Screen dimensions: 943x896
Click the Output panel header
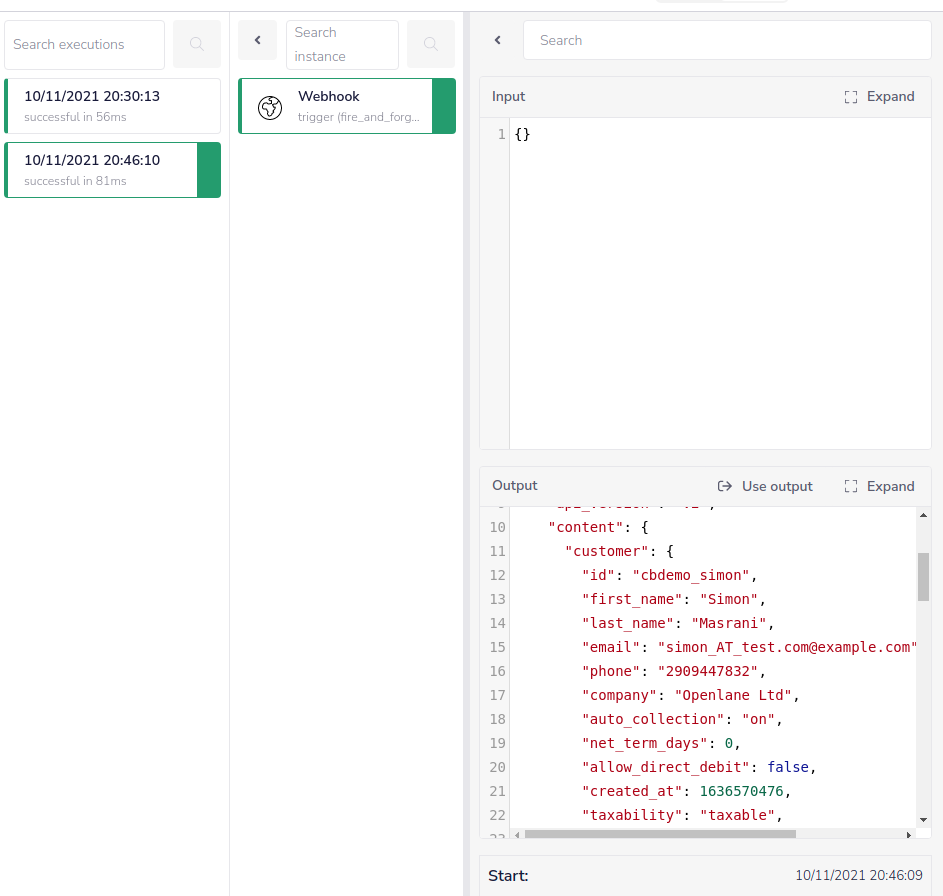[x=514, y=486]
